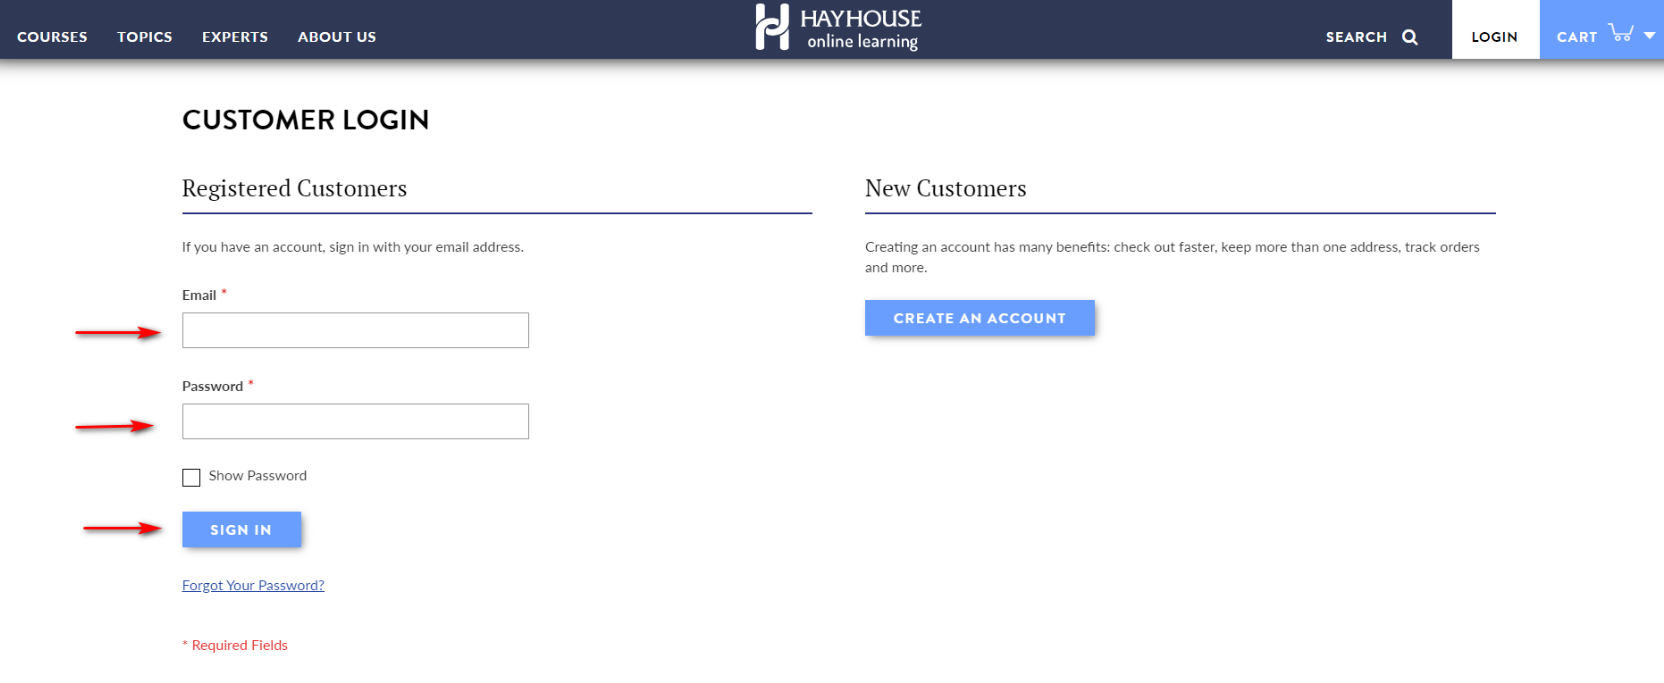Go to the Experts menu item
Image resolution: width=1664 pixels, height=683 pixels.
[x=235, y=37]
